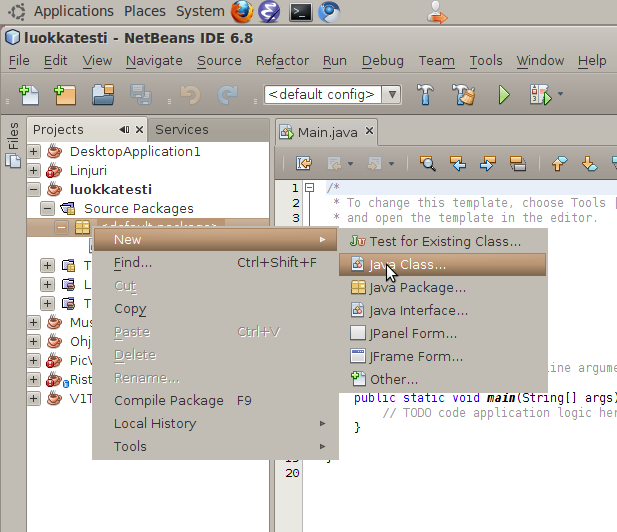
Task: Run the project with green arrow
Action: [504, 95]
